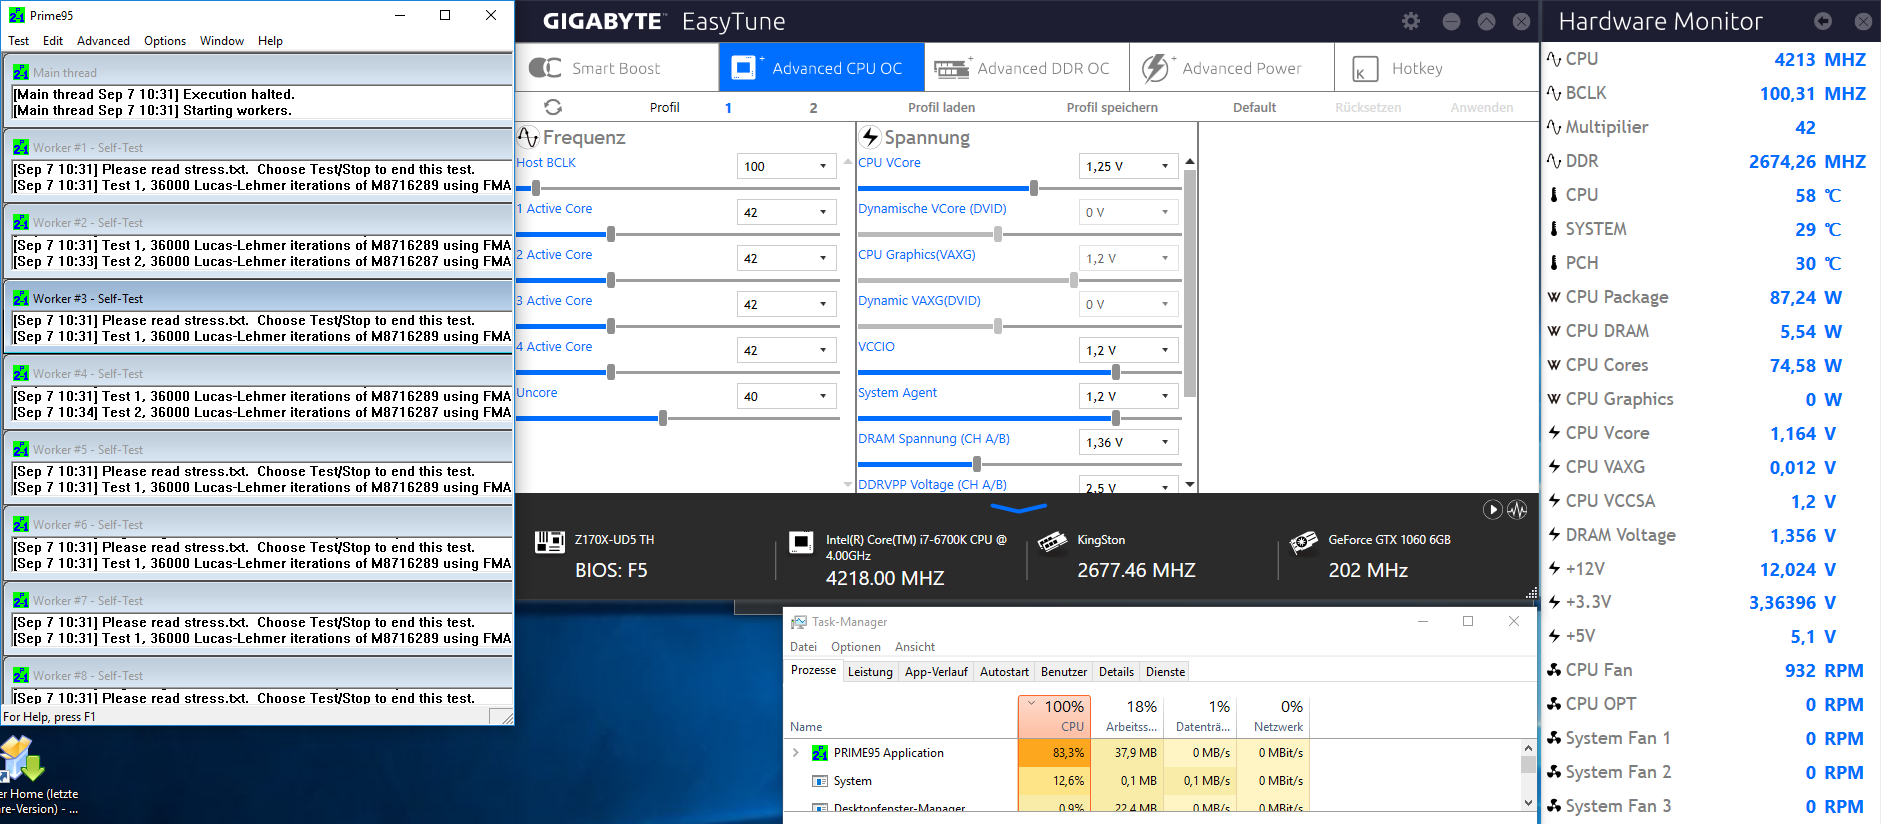Screen dimensions: 1881x824
Task: Click the Default button in EasyTune
Action: tap(1254, 107)
